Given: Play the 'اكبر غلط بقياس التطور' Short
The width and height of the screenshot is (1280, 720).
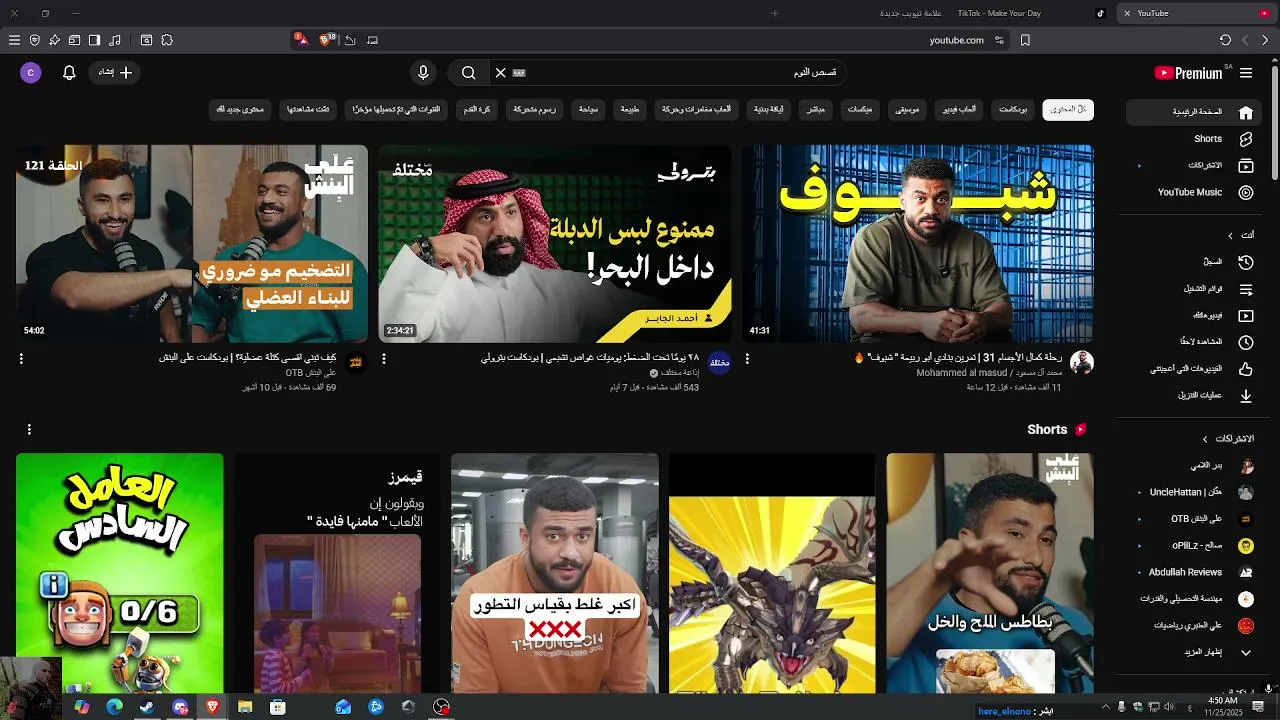Looking at the screenshot, I should tap(555, 574).
